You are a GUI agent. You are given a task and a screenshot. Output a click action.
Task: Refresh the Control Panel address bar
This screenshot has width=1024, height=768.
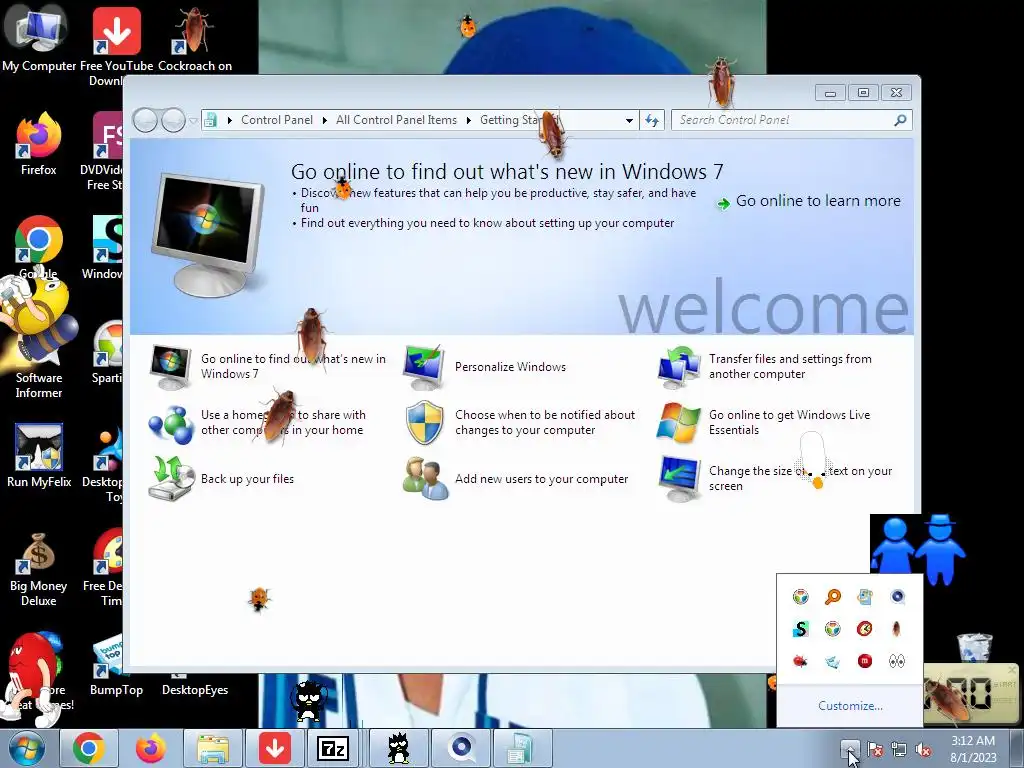click(652, 120)
